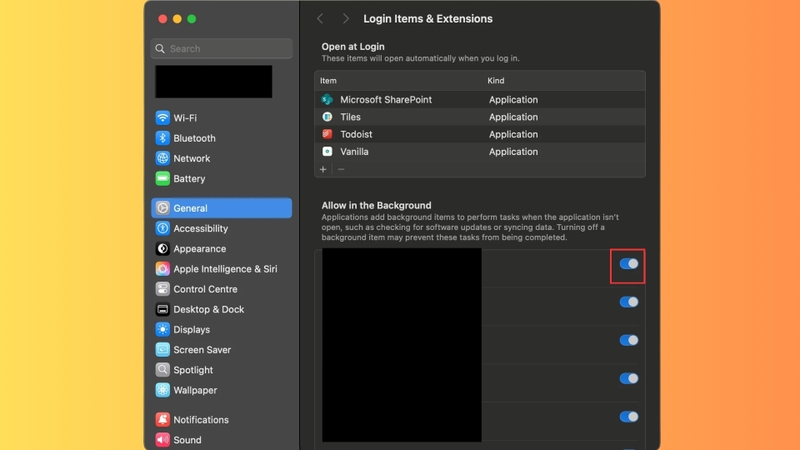Click the Vanilla app icon
Screen dimensions: 800x450
pyautogui.click(x=327, y=152)
